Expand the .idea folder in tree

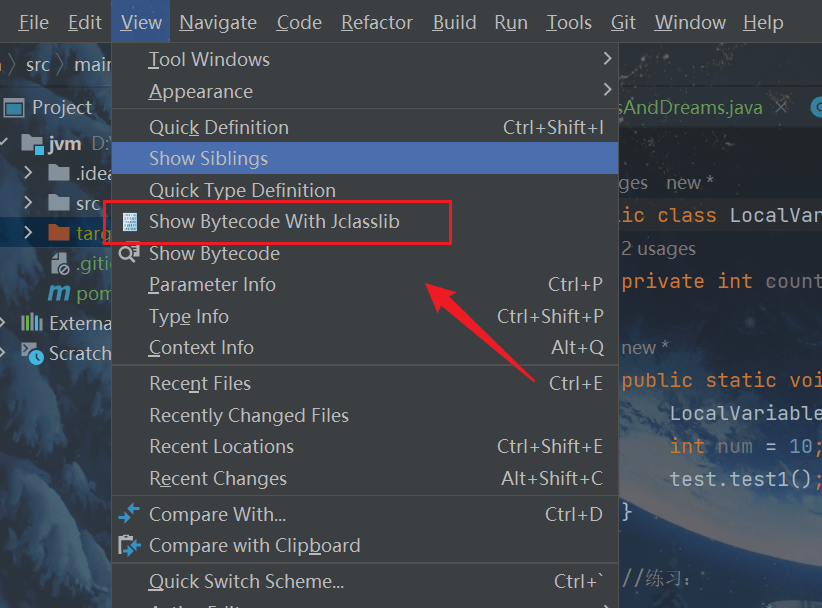[x=29, y=173]
